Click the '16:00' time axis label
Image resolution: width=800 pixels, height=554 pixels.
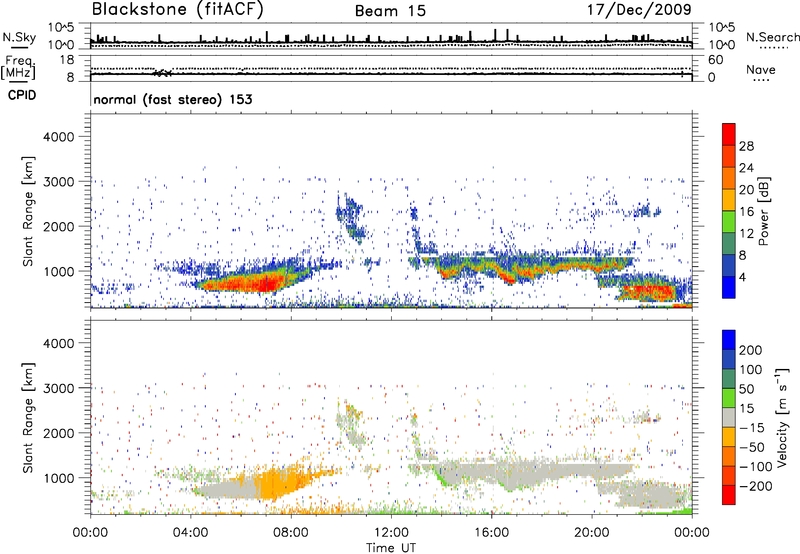click(491, 533)
